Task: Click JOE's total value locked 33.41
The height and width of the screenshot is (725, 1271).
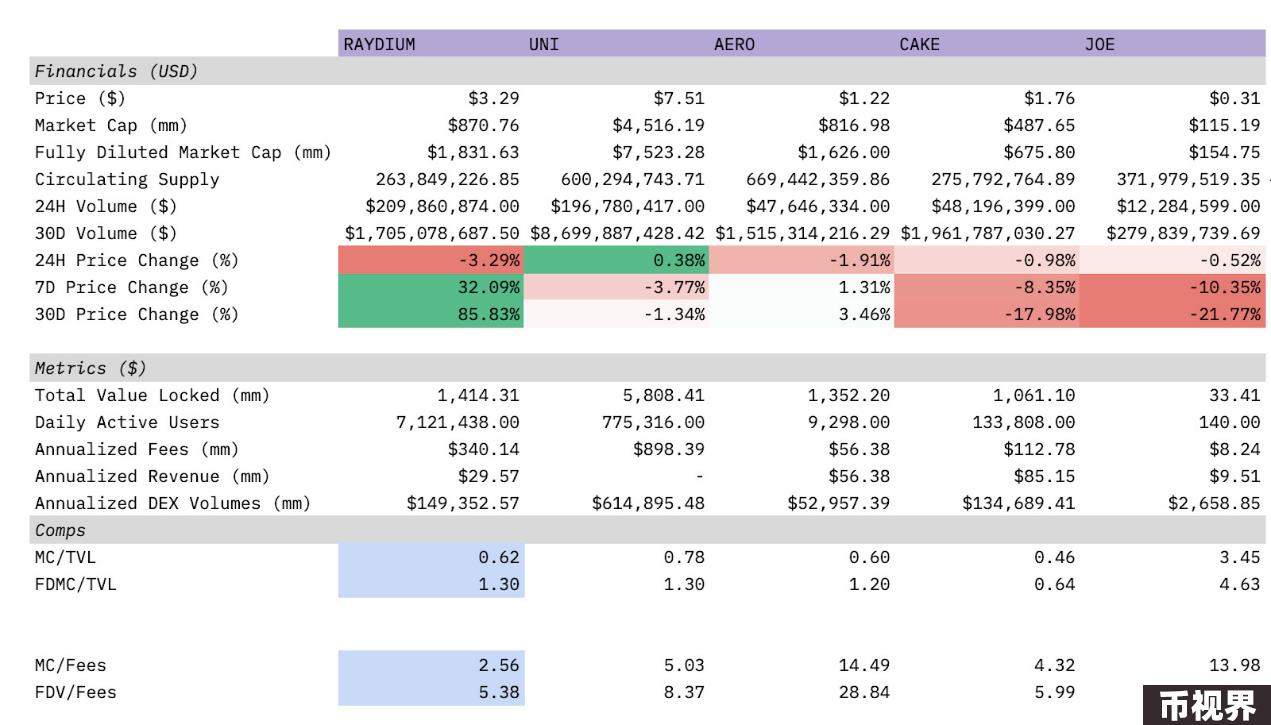Action: [1235, 395]
